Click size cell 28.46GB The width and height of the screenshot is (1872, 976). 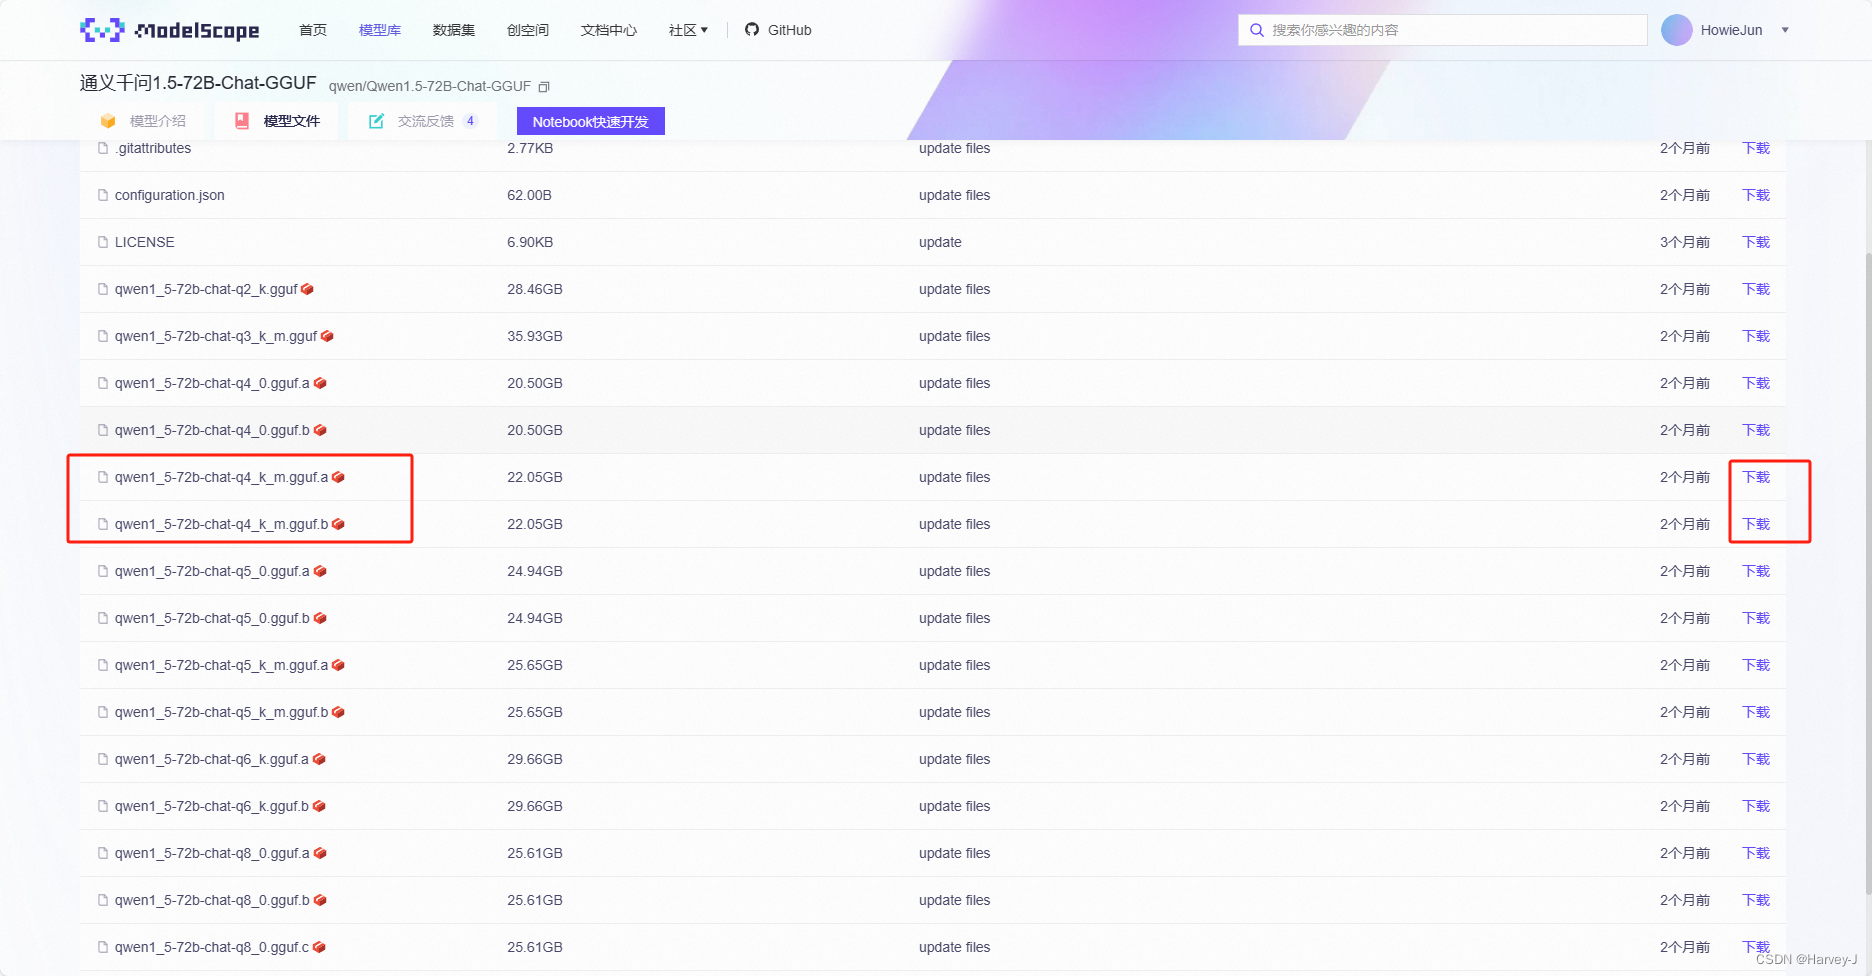click(535, 289)
